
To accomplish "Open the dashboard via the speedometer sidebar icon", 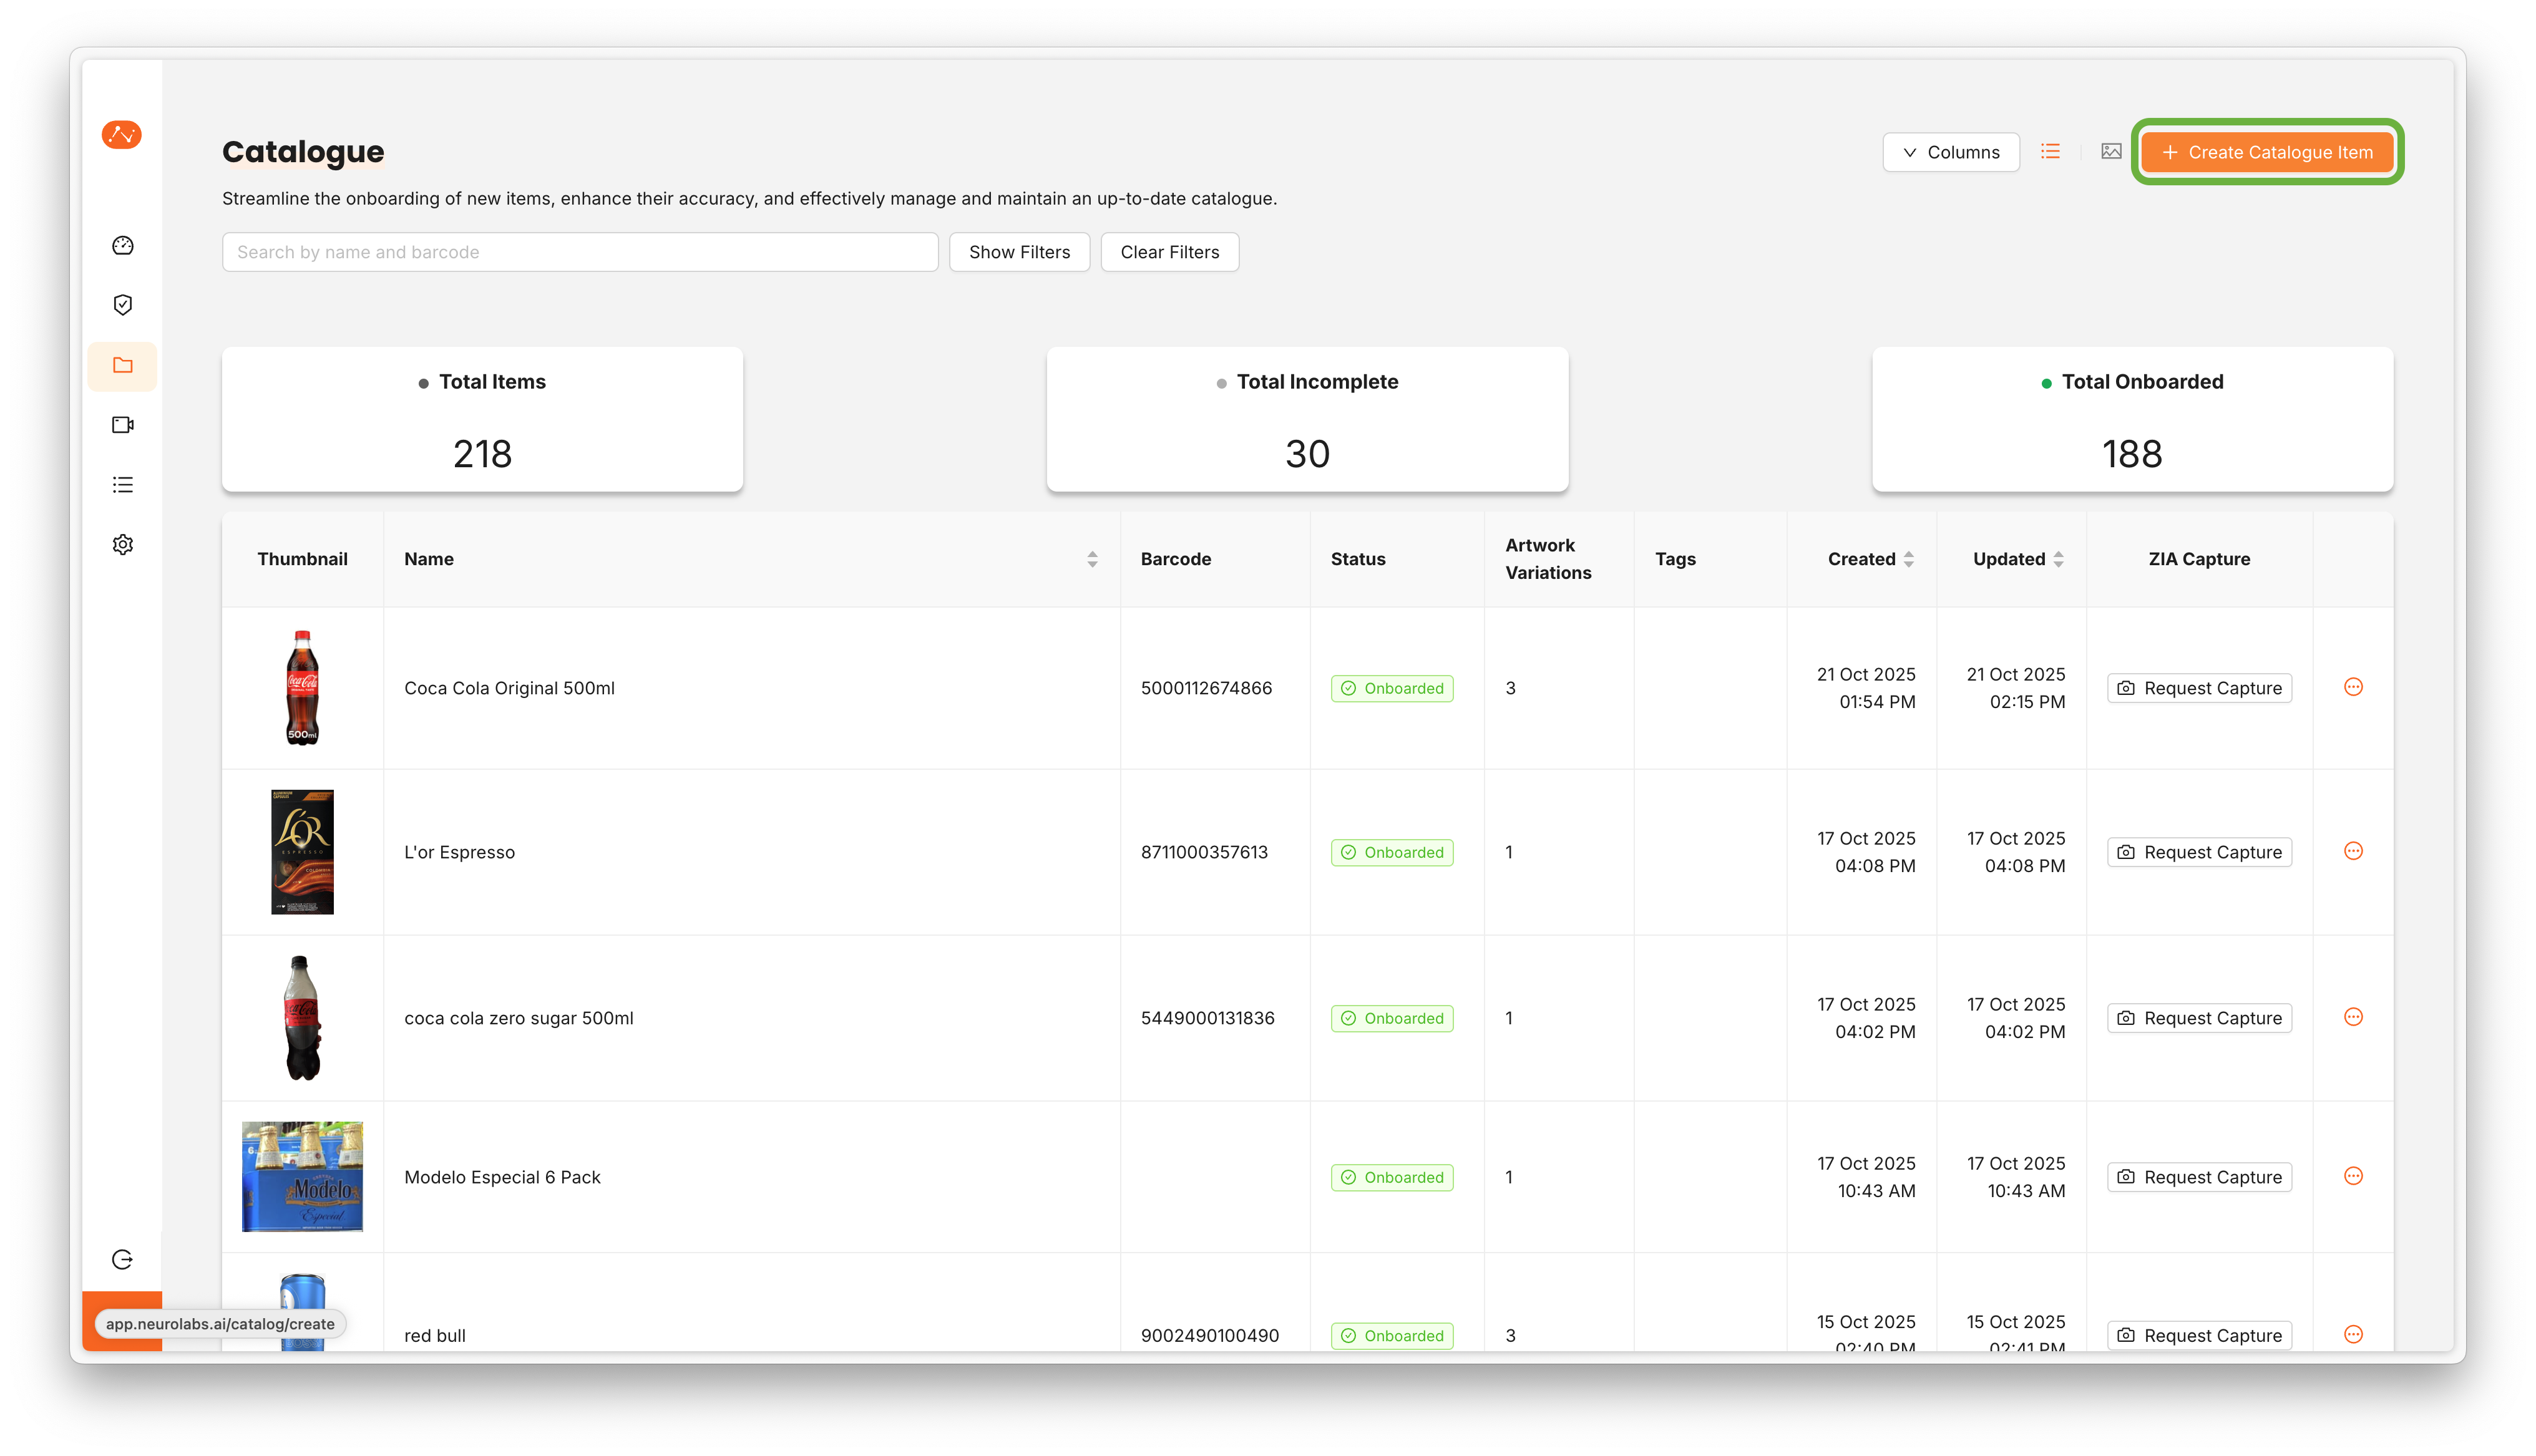I will click(x=122, y=245).
